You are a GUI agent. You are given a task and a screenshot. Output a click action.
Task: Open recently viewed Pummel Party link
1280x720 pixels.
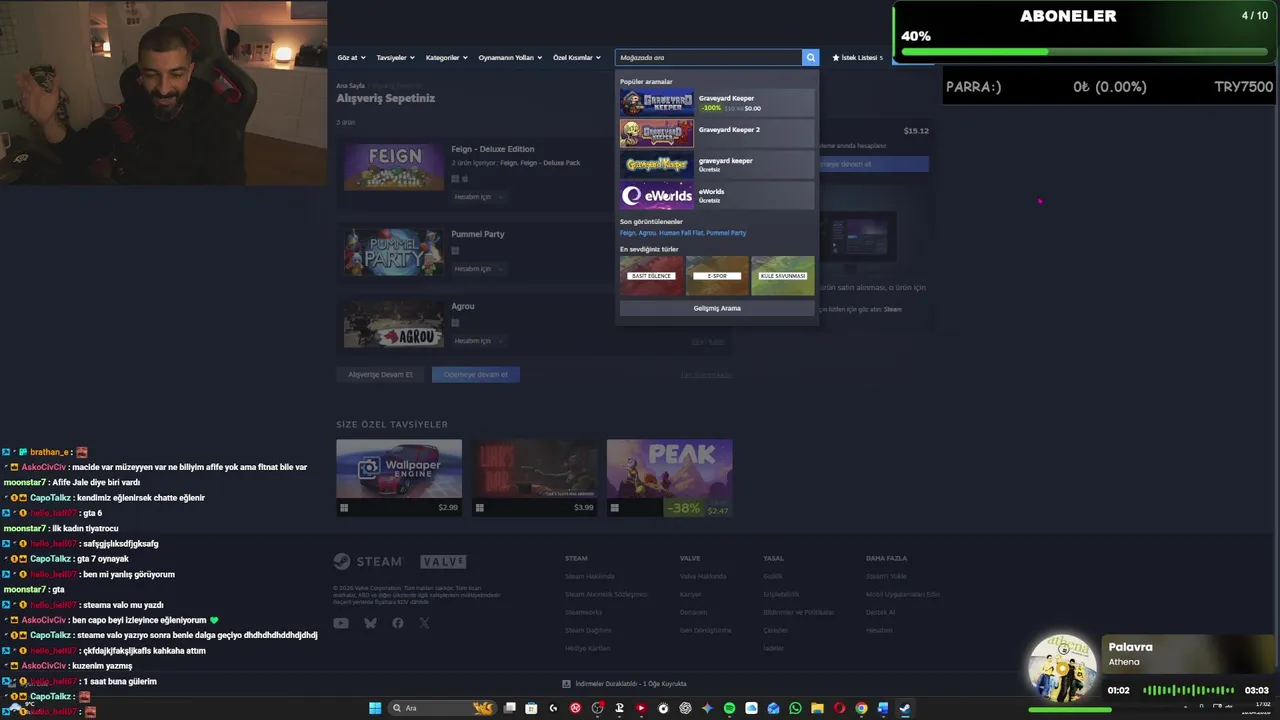726,233
